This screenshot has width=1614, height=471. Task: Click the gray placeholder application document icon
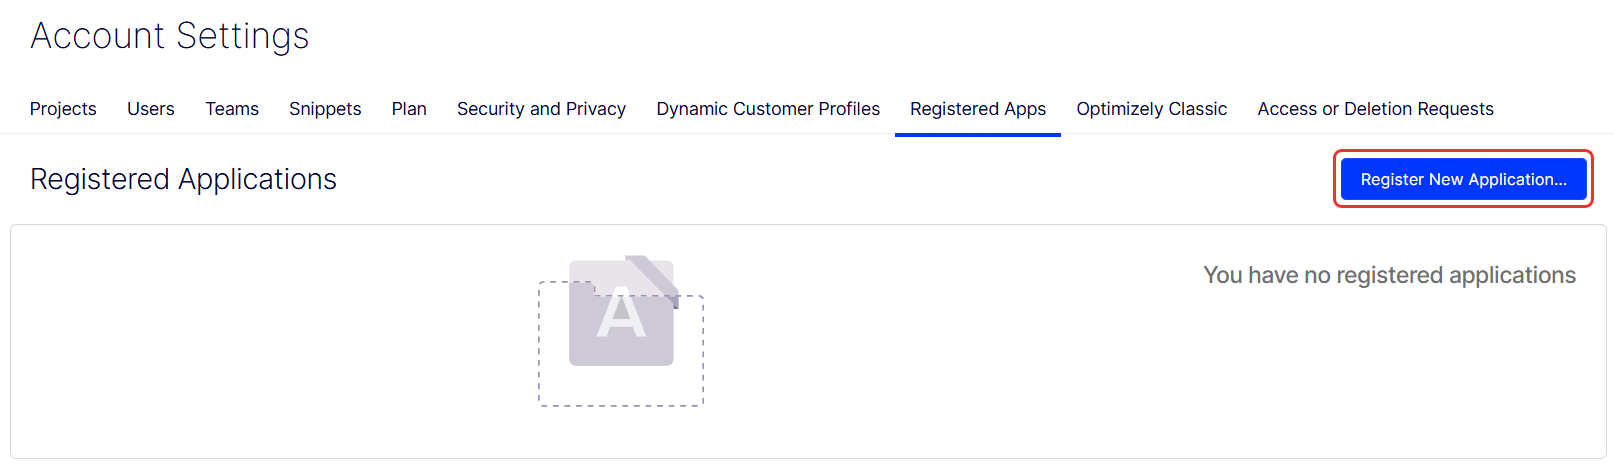pyautogui.click(x=621, y=313)
